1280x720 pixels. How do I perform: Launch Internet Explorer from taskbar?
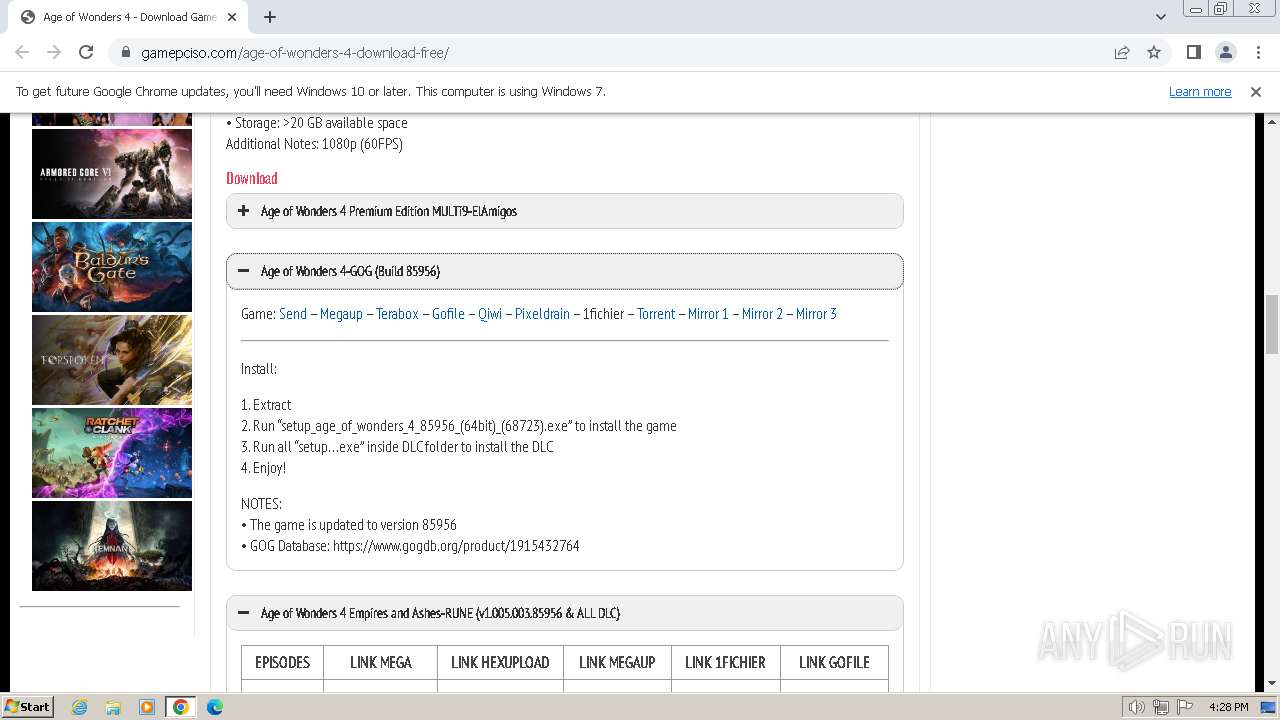79,707
